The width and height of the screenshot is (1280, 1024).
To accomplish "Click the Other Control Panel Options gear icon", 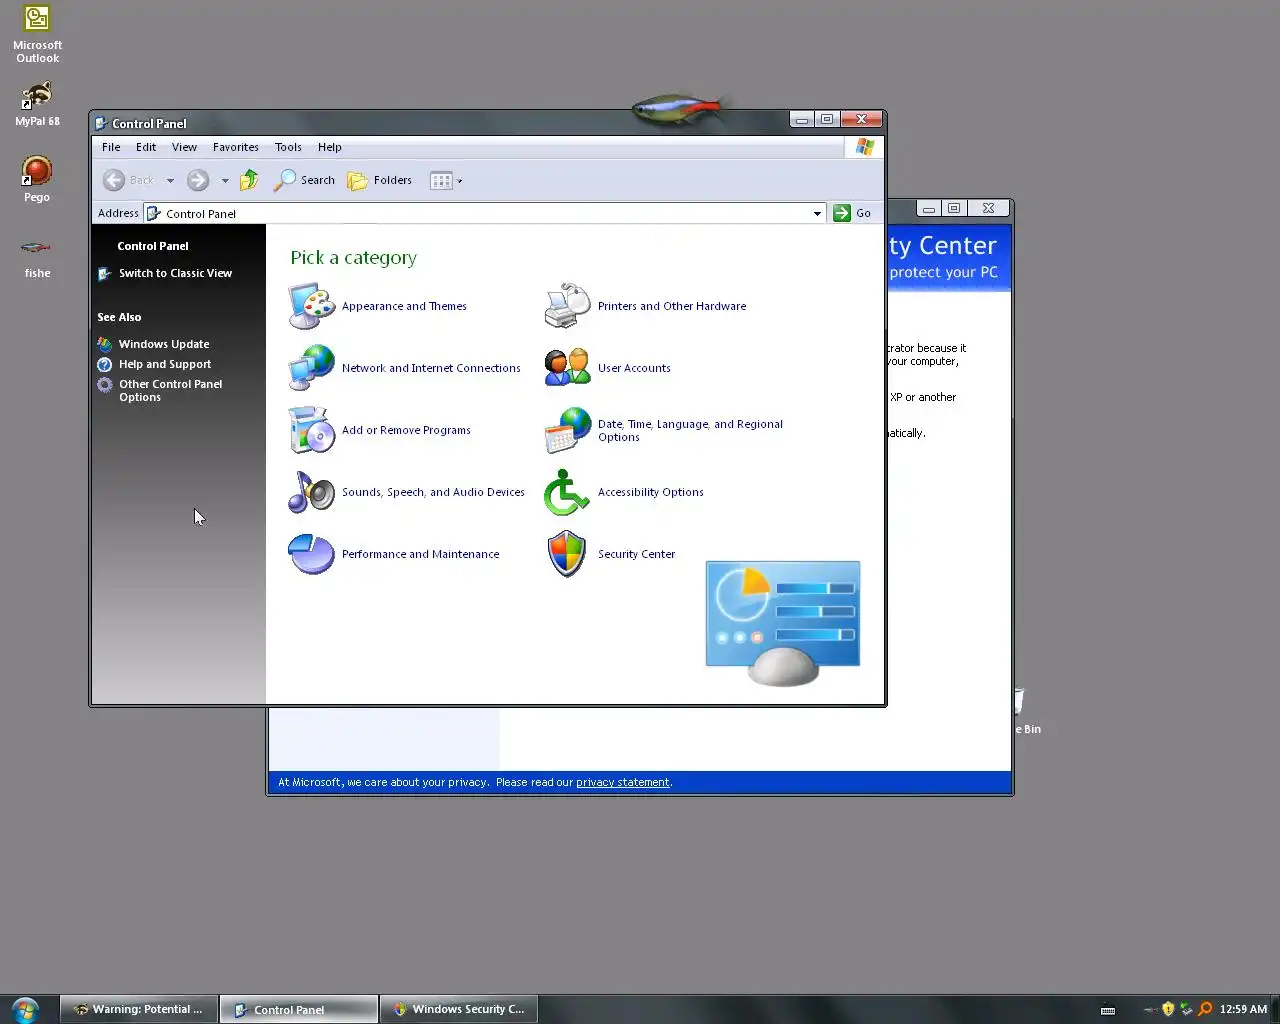I will click(105, 384).
